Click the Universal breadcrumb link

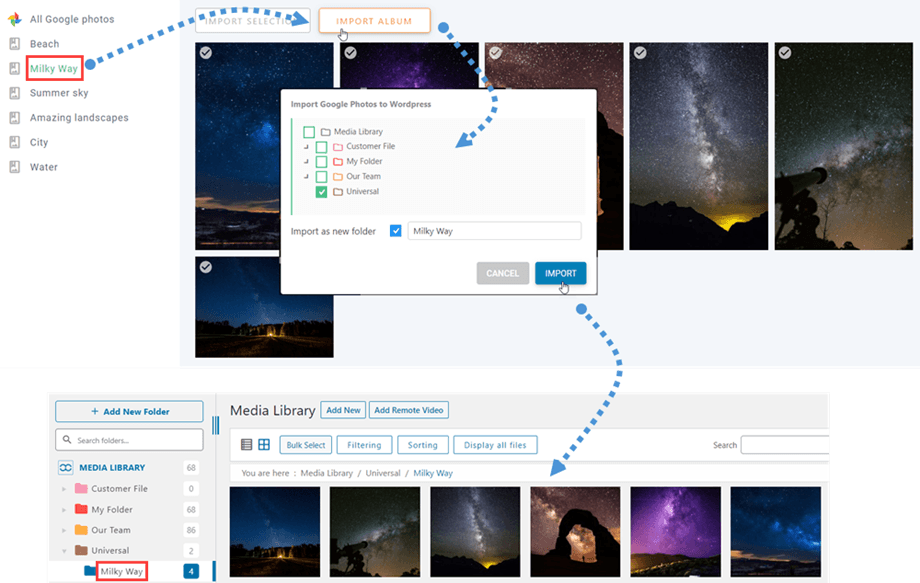382,473
